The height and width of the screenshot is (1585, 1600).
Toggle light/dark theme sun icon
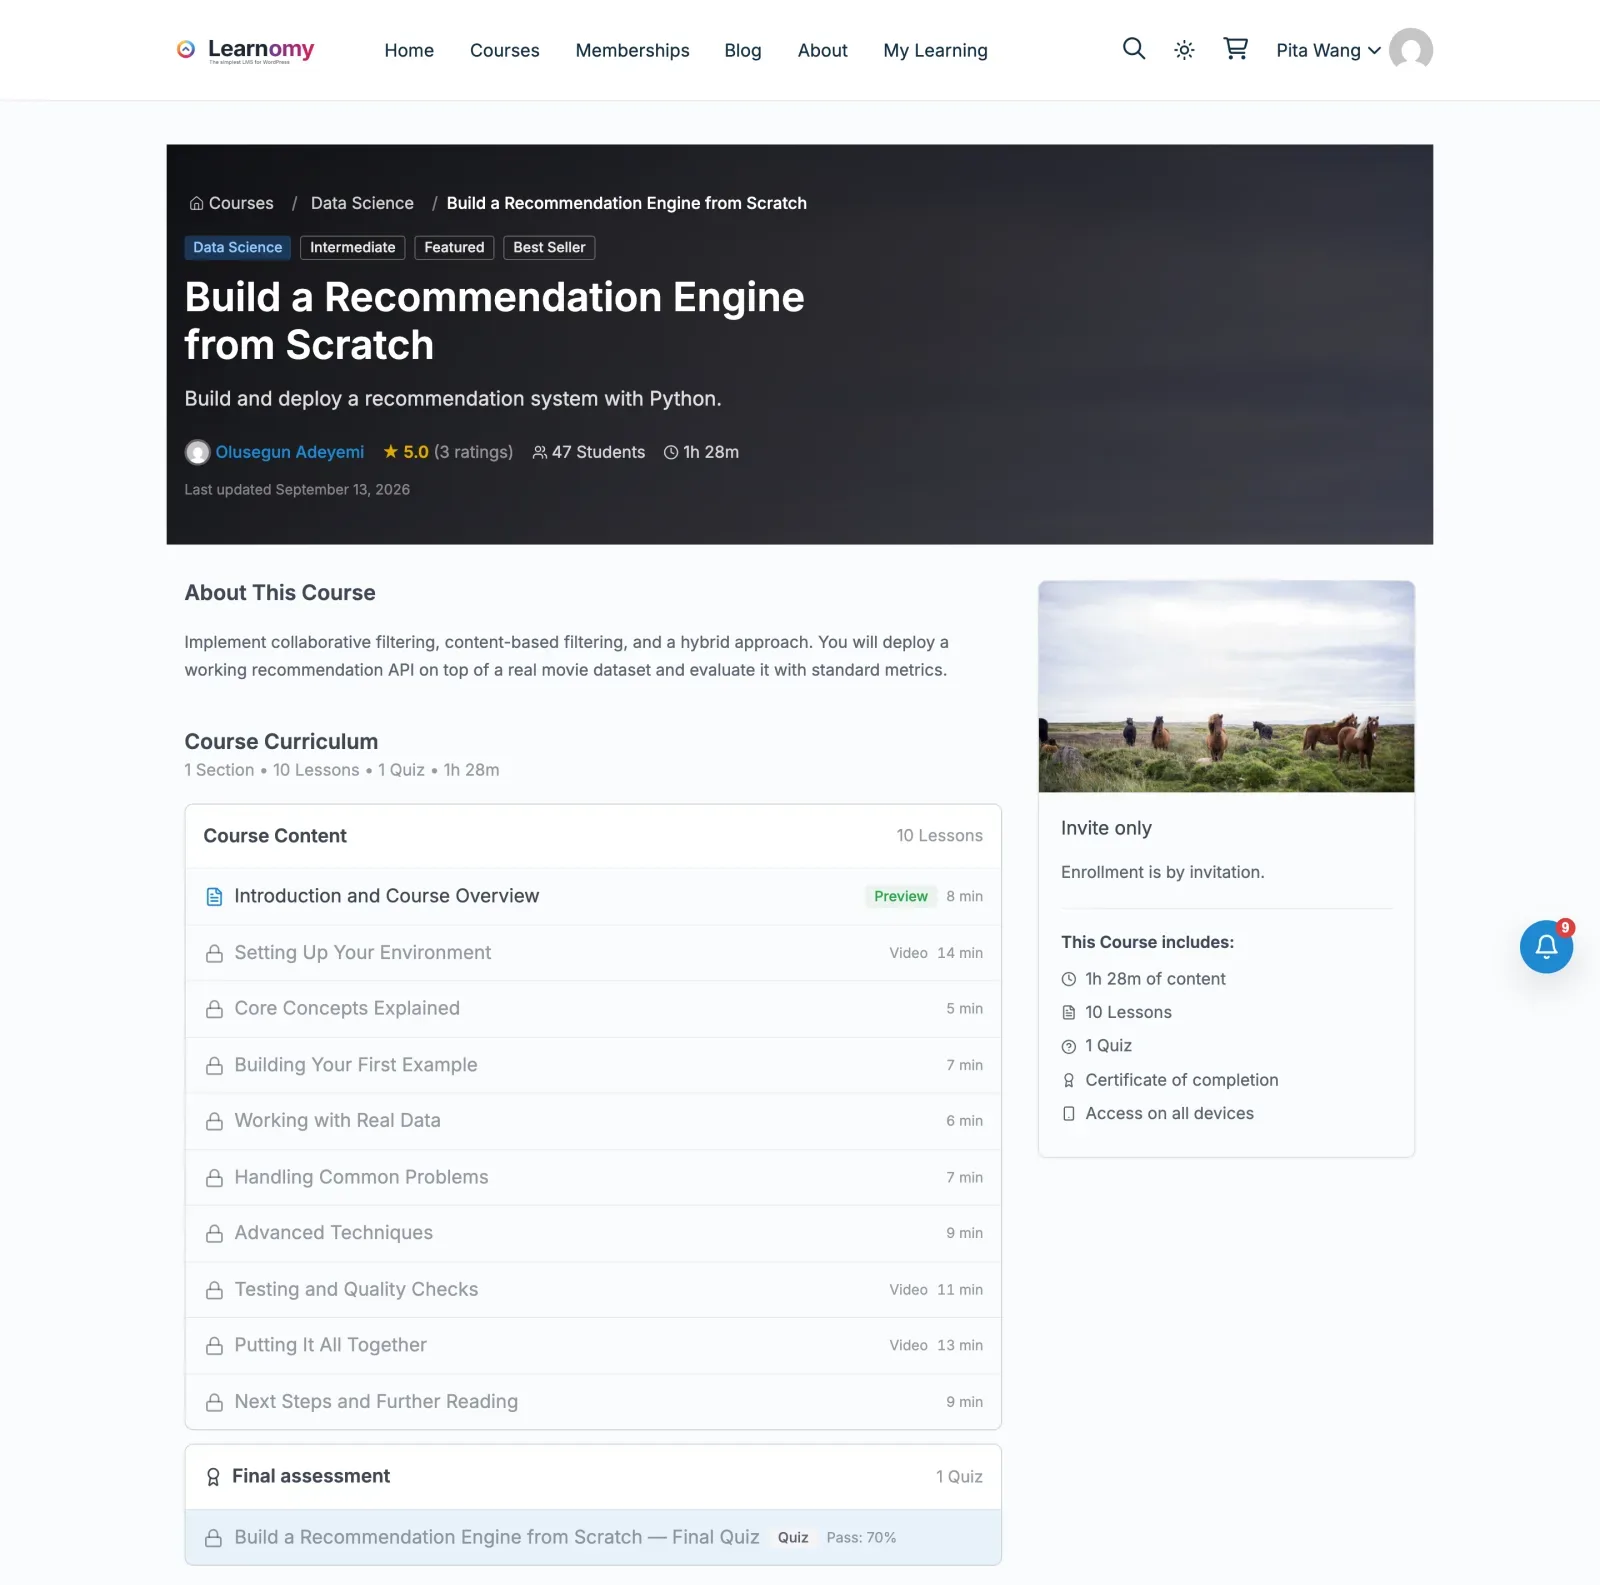pyautogui.click(x=1184, y=50)
